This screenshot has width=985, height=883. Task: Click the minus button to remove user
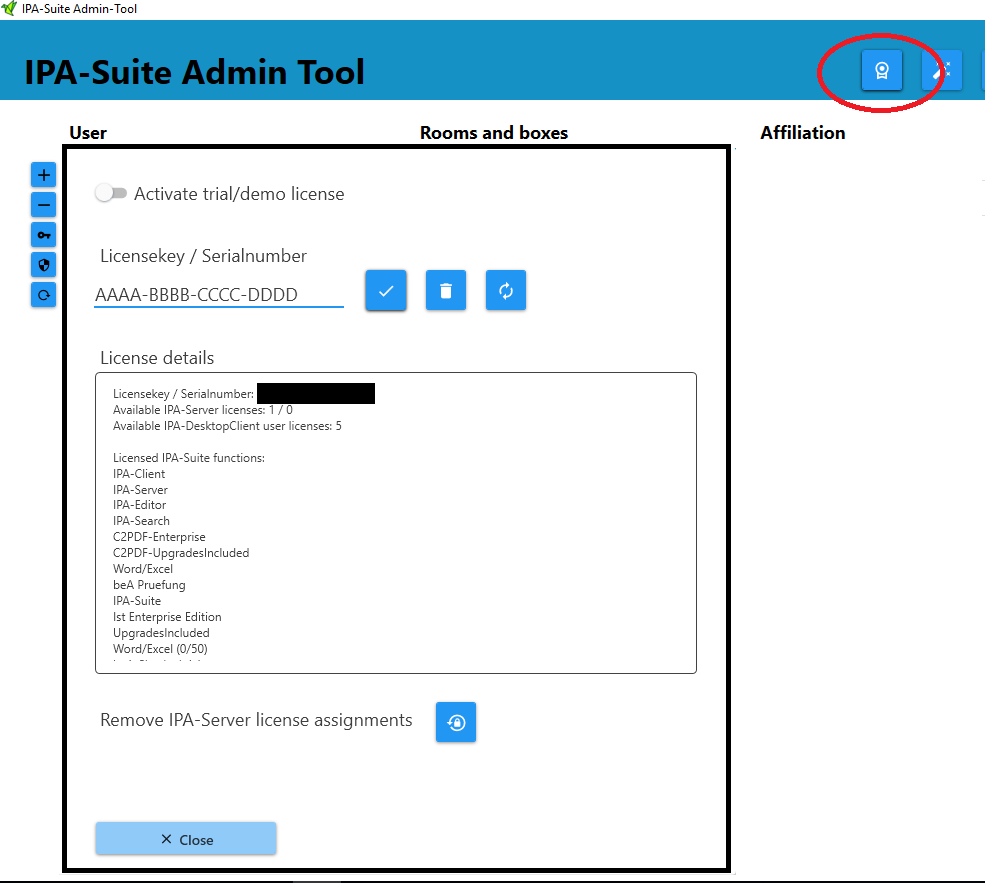[x=43, y=205]
